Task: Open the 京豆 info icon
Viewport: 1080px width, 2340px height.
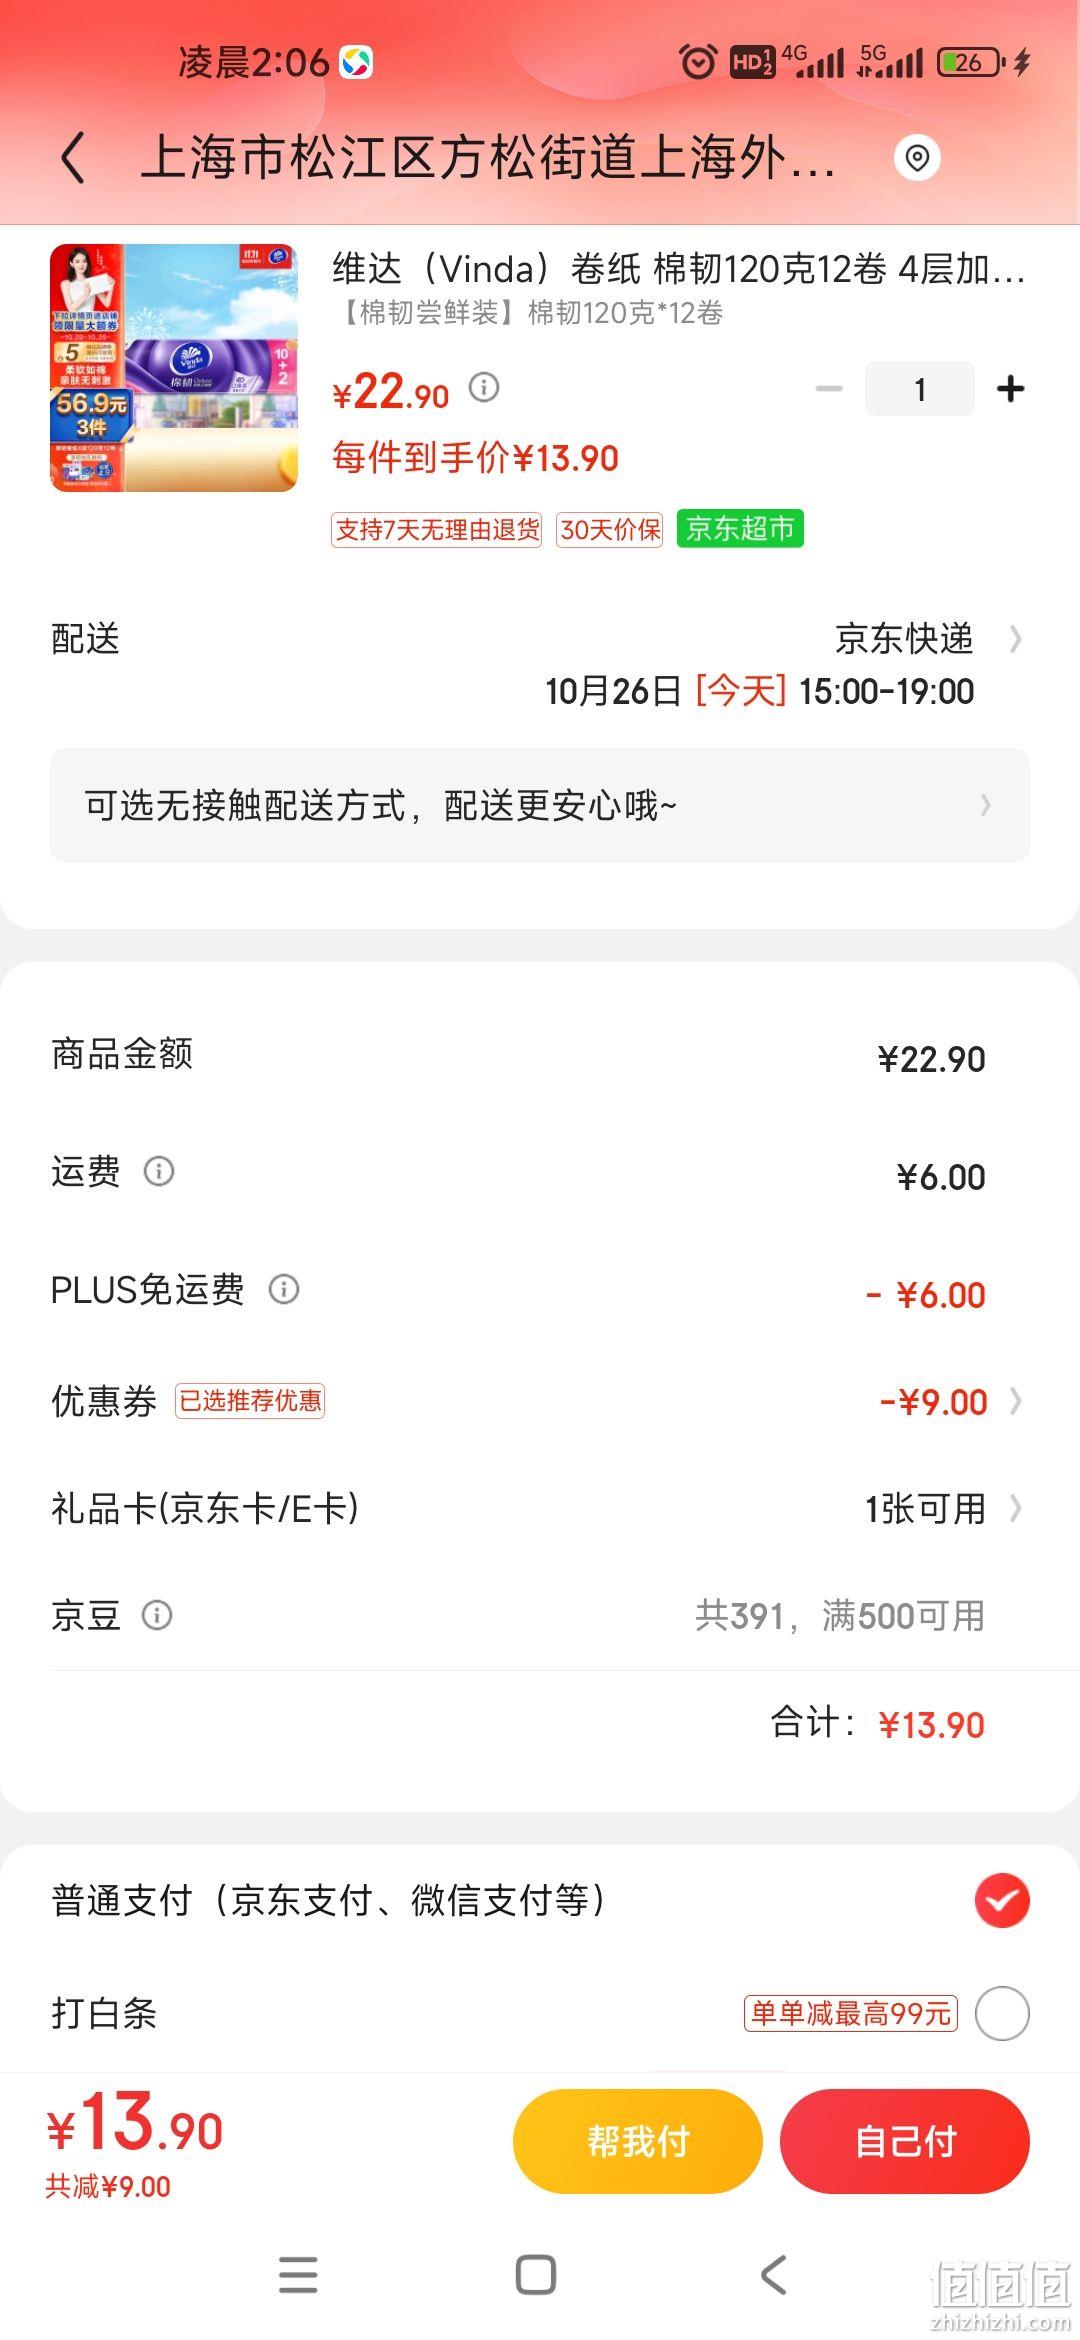Action: tap(157, 1615)
